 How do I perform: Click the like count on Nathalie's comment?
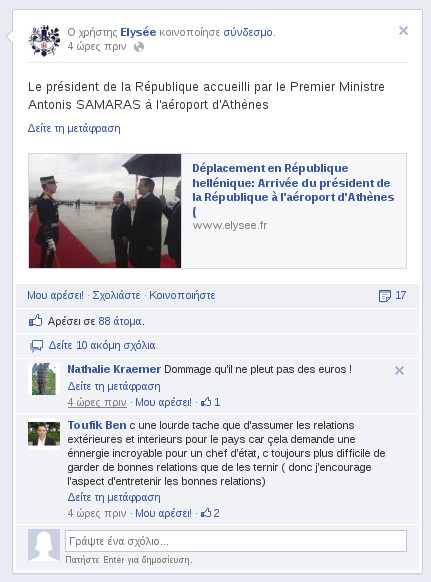pyautogui.click(x=210, y=402)
